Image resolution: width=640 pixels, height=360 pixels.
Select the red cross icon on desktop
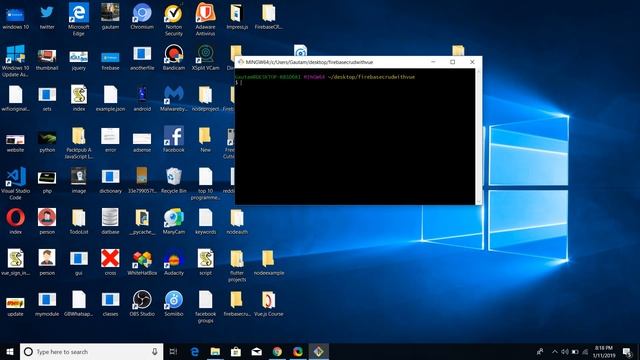110,262
